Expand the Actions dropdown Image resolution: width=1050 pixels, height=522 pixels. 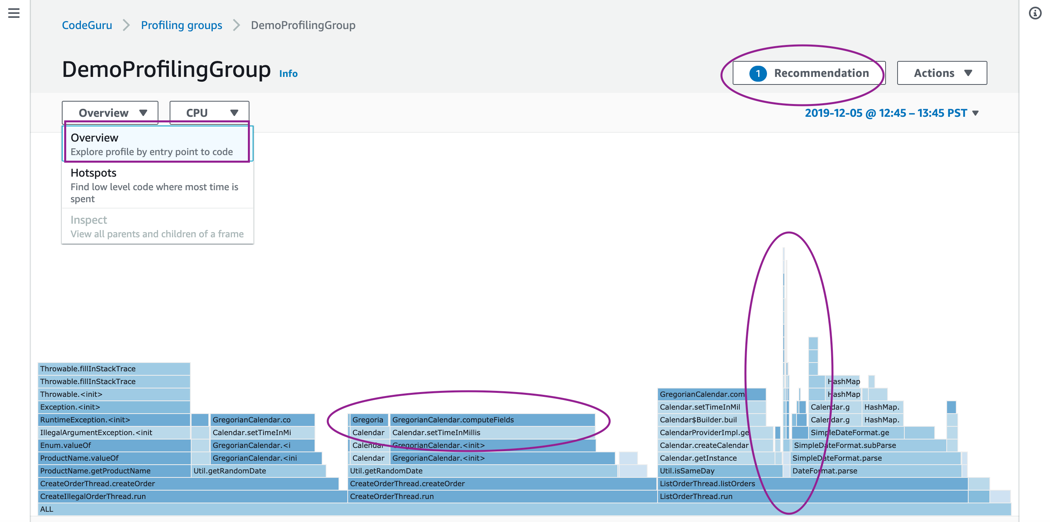(942, 73)
